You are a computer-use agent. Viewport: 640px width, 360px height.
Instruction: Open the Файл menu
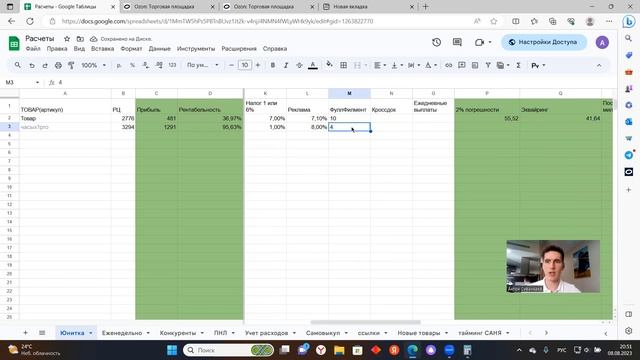click(33, 49)
